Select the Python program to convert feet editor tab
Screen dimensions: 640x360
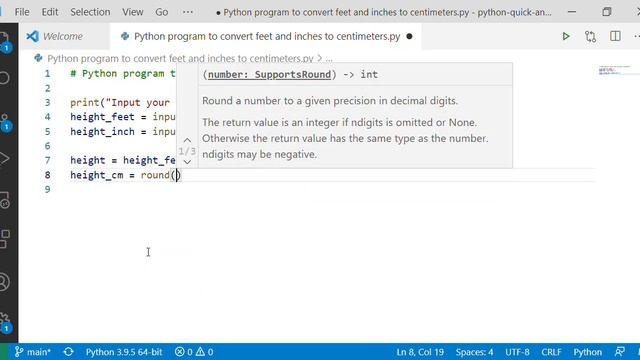(267, 36)
